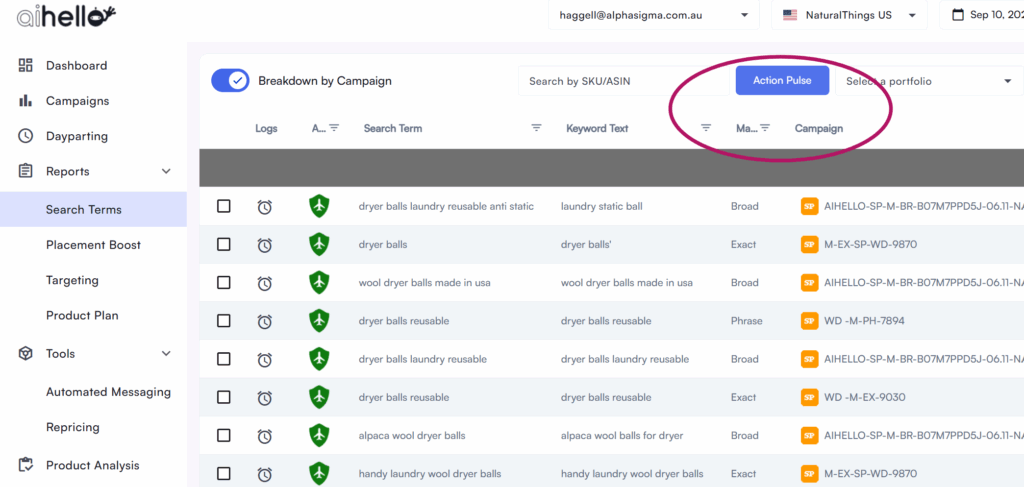Check the box for 'laundry static ball' row
1024x487 pixels.
[x=224, y=206]
